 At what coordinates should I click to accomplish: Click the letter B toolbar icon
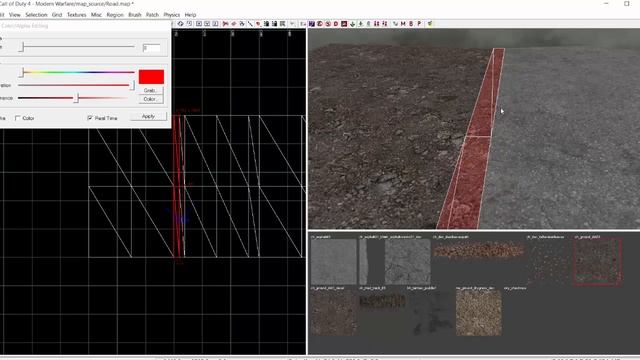(411, 24)
